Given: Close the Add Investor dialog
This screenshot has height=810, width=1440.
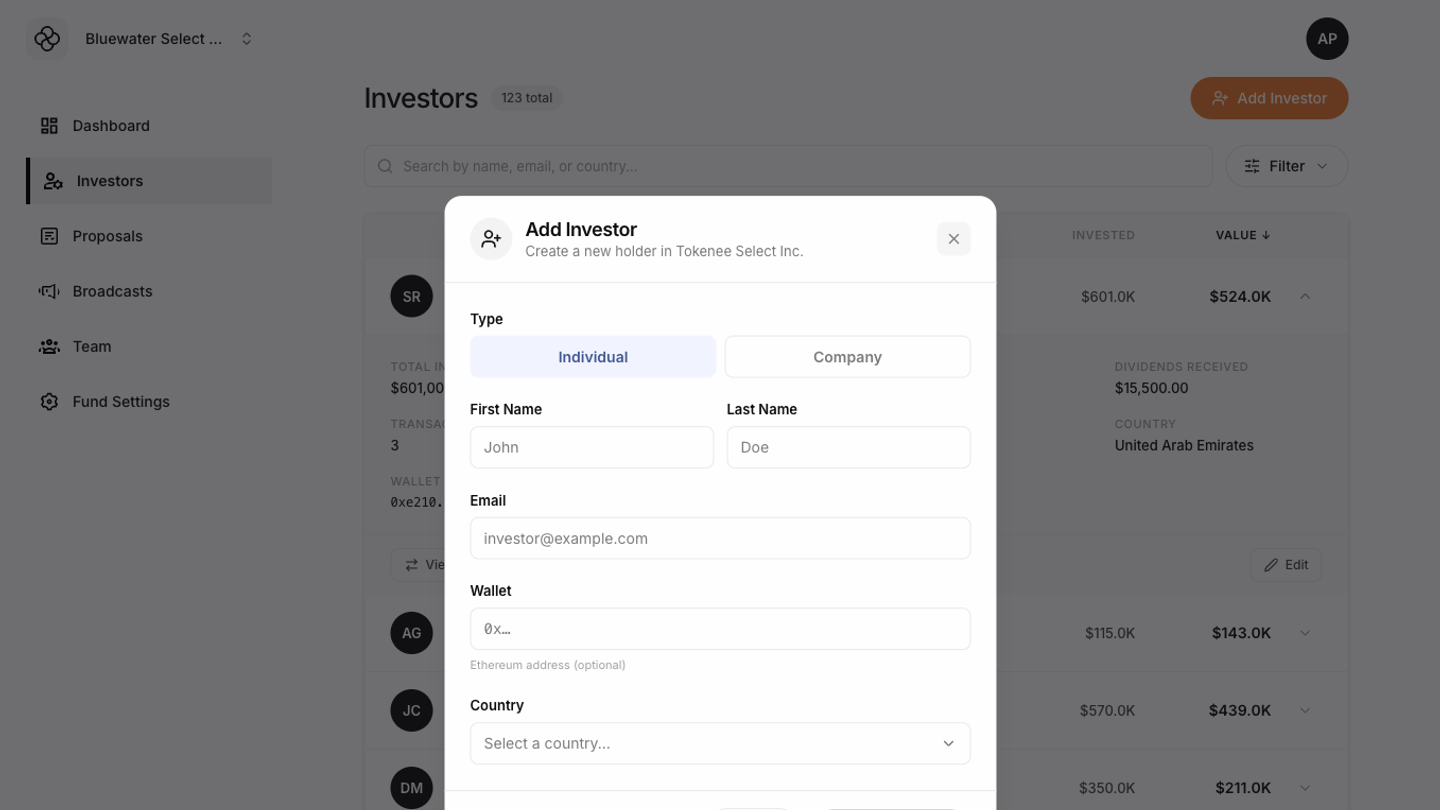Looking at the screenshot, I should (953, 239).
